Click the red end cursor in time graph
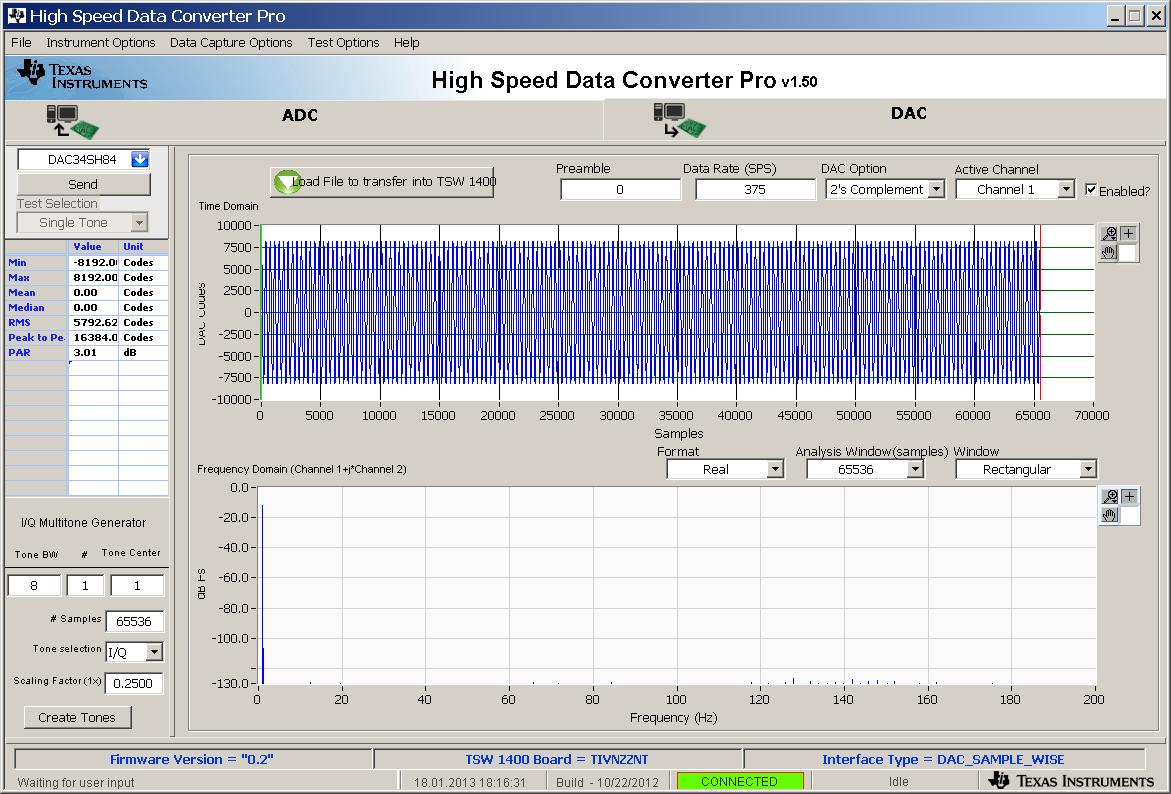 [x=1040, y=312]
